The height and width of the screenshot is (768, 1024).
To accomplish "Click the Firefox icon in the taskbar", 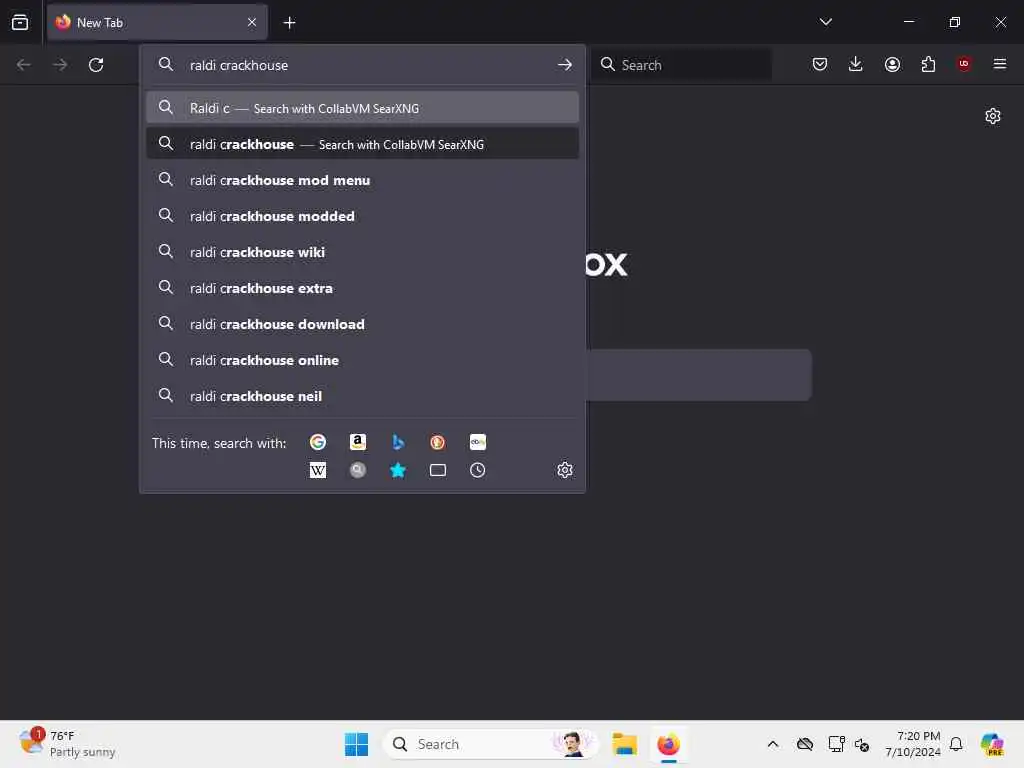I will tap(668, 744).
